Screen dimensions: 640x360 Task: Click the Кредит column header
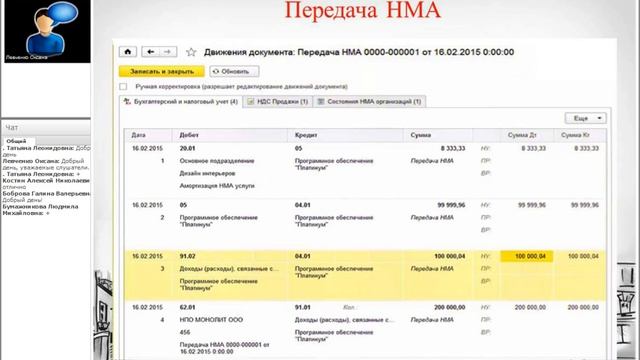tap(346, 135)
